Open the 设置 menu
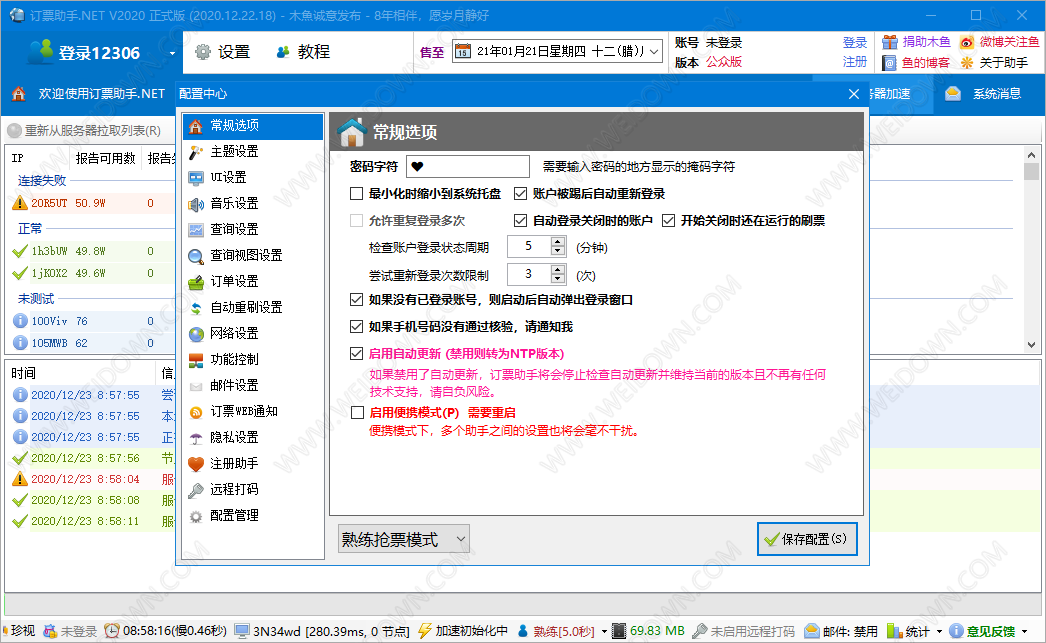This screenshot has height=643, width=1046. pos(222,52)
